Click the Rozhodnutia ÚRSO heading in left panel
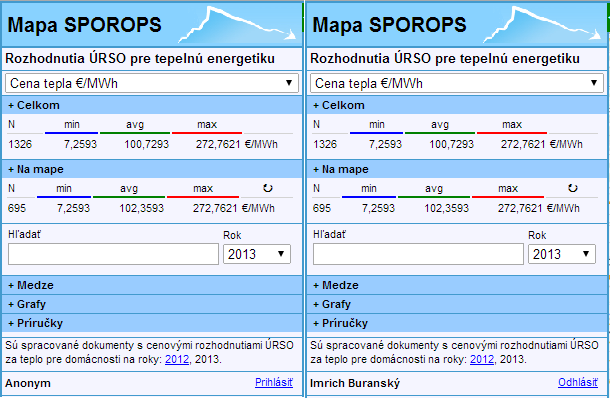This screenshot has width=610, height=398. (x=140, y=58)
